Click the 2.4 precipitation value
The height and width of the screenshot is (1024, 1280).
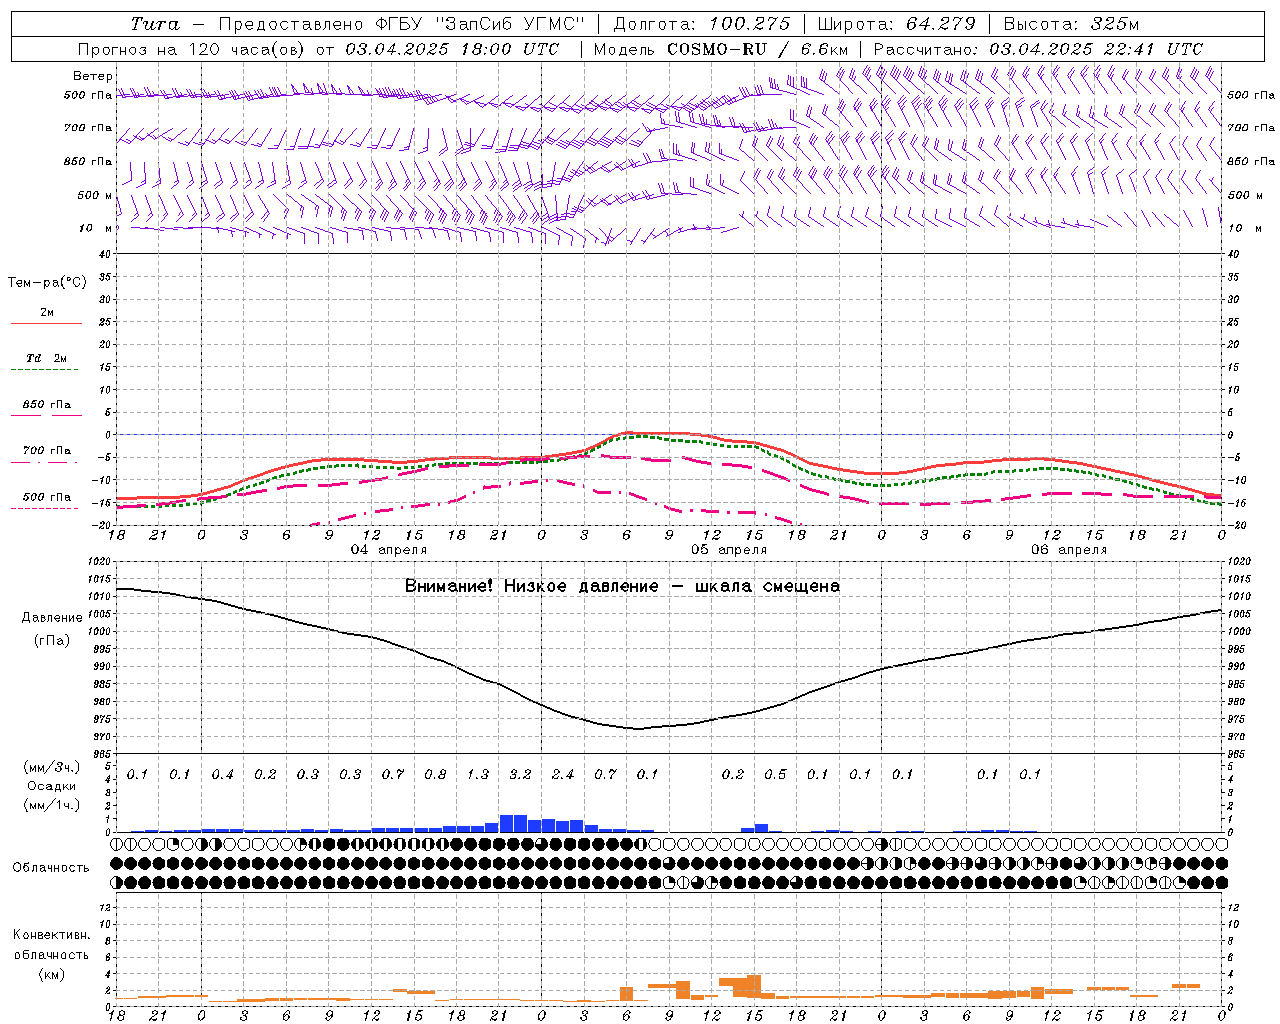[563, 774]
